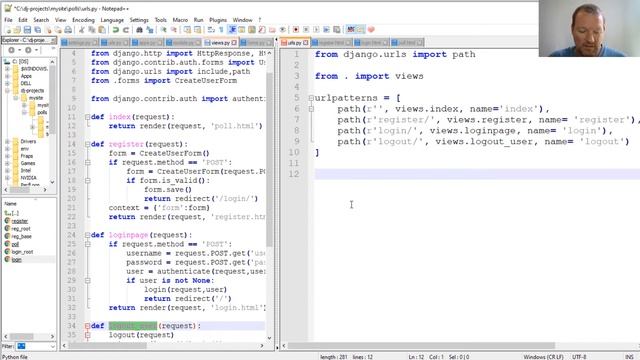Select the login_root file in file list
Screen dimensions: 640x360
click(22, 252)
